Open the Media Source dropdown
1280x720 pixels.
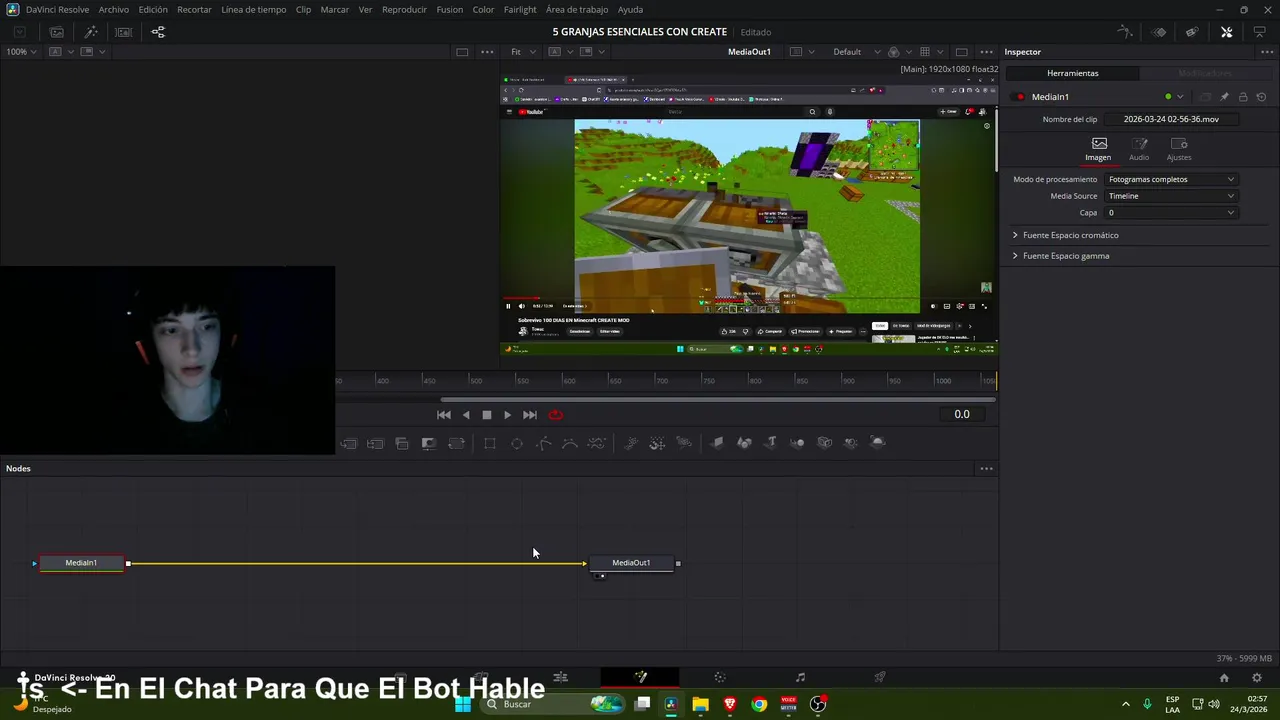1171,196
